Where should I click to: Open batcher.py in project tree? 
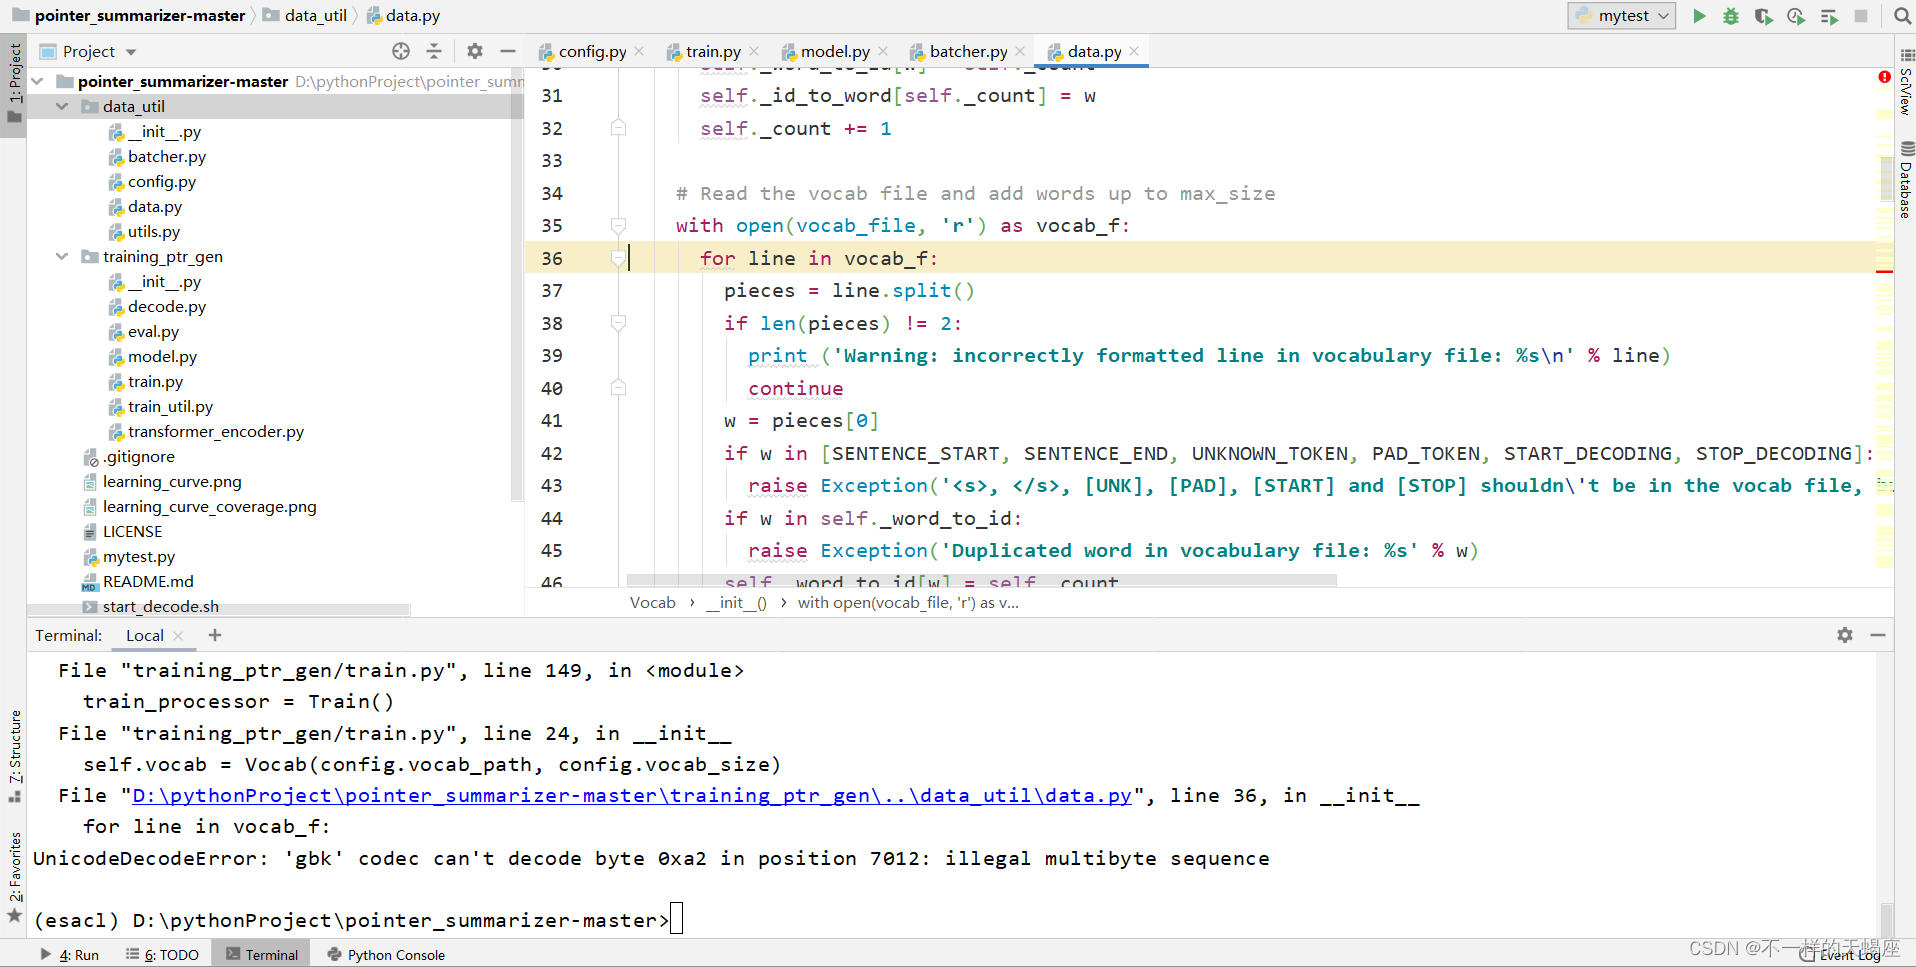point(167,156)
